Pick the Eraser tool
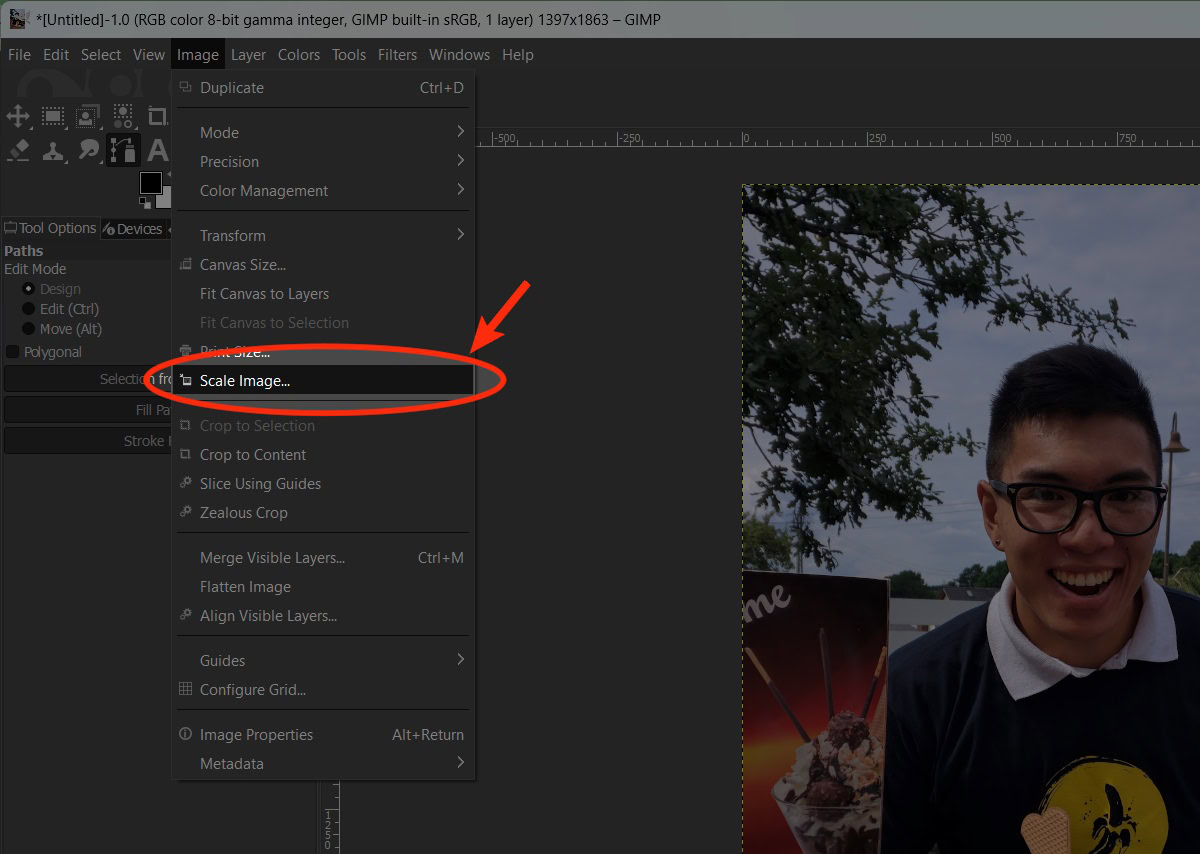The image size is (1200, 854). [18, 150]
